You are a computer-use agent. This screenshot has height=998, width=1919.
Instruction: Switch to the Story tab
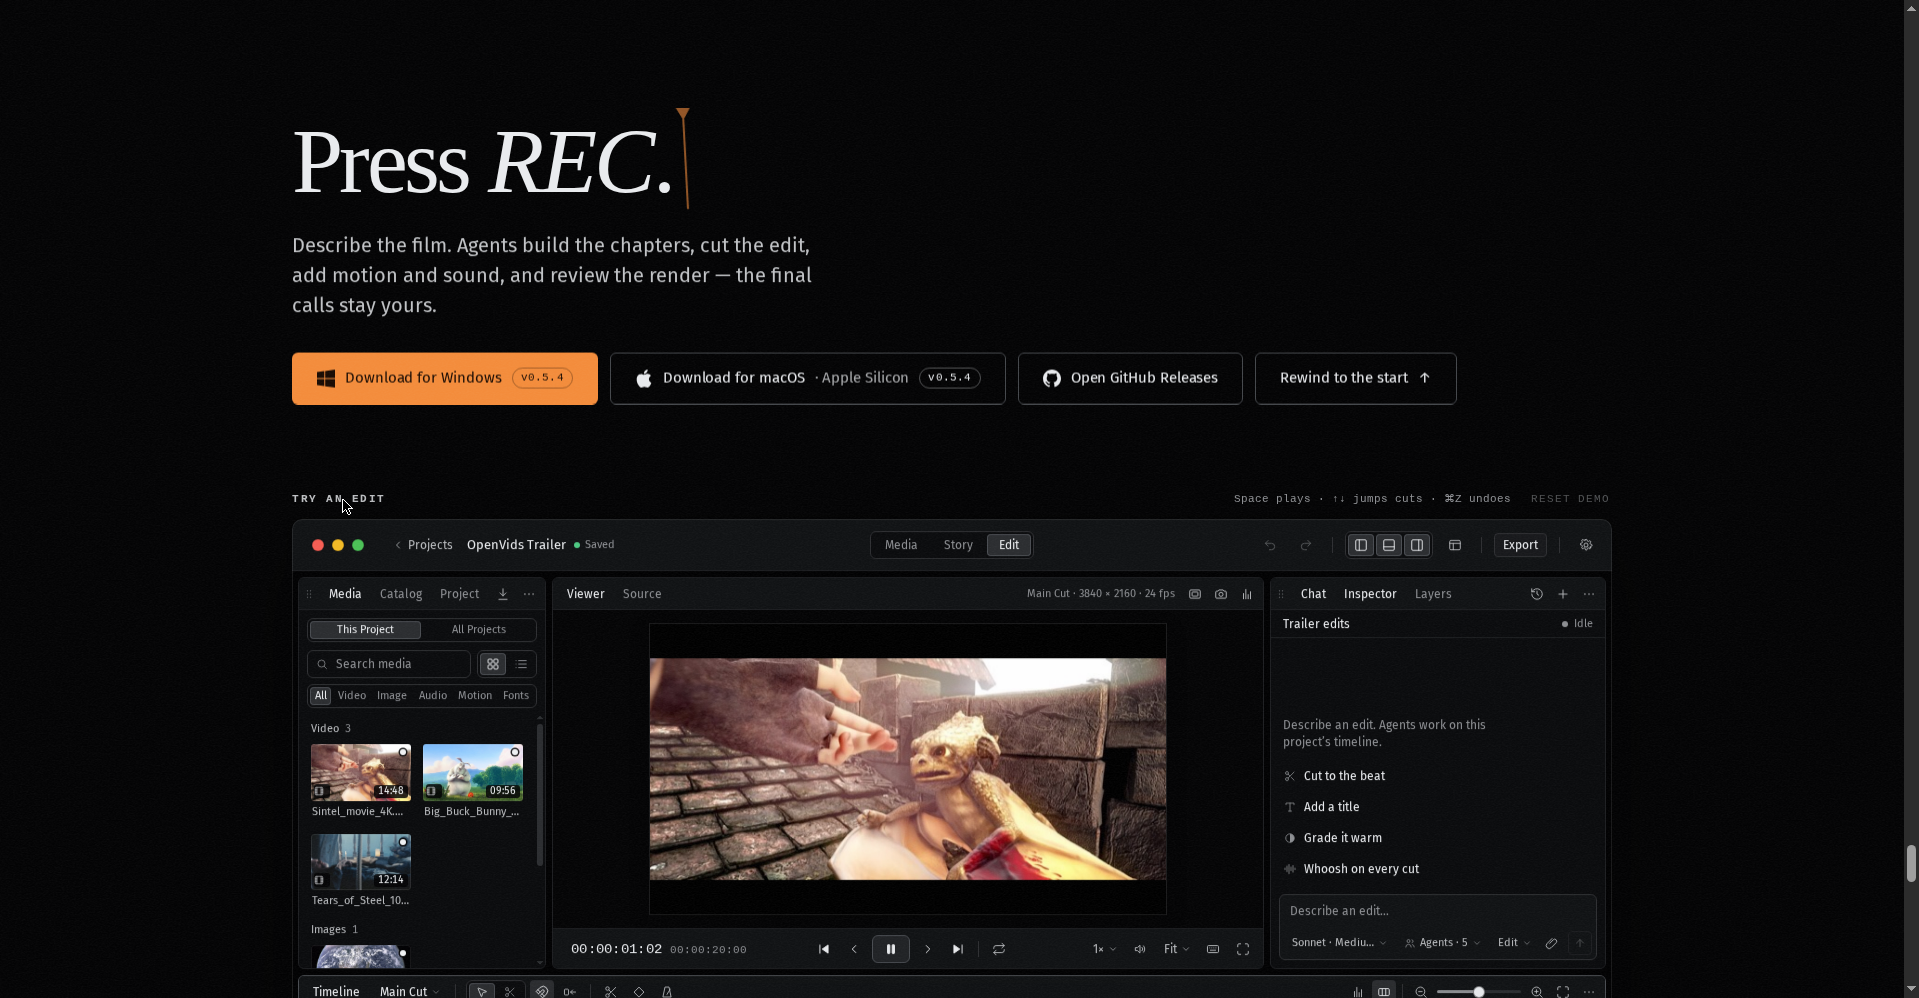[958, 545]
